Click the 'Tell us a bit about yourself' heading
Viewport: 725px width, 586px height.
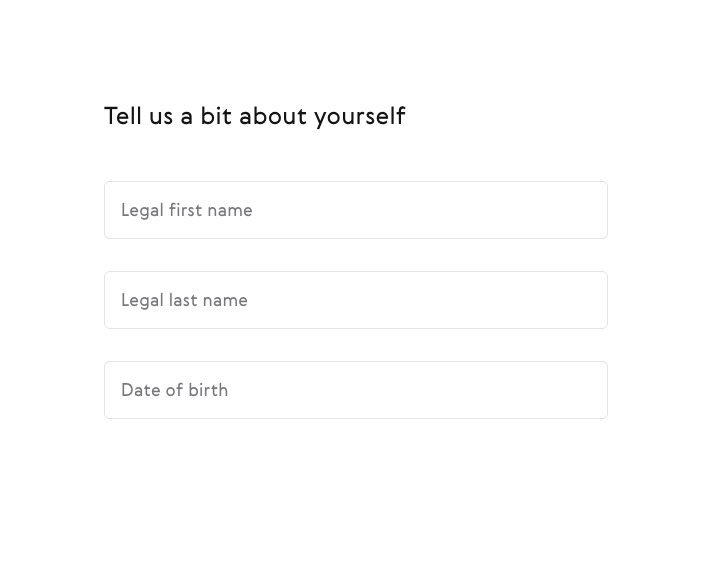point(255,116)
